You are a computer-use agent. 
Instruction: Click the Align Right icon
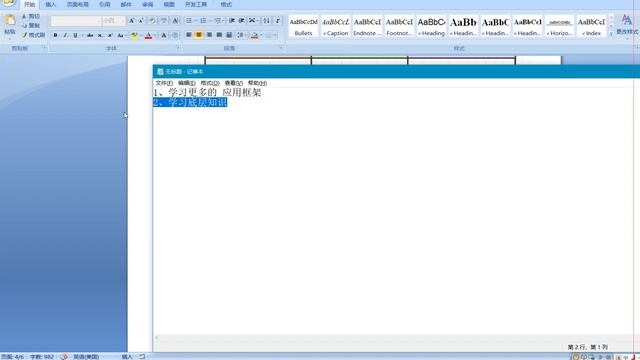(x=209, y=36)
